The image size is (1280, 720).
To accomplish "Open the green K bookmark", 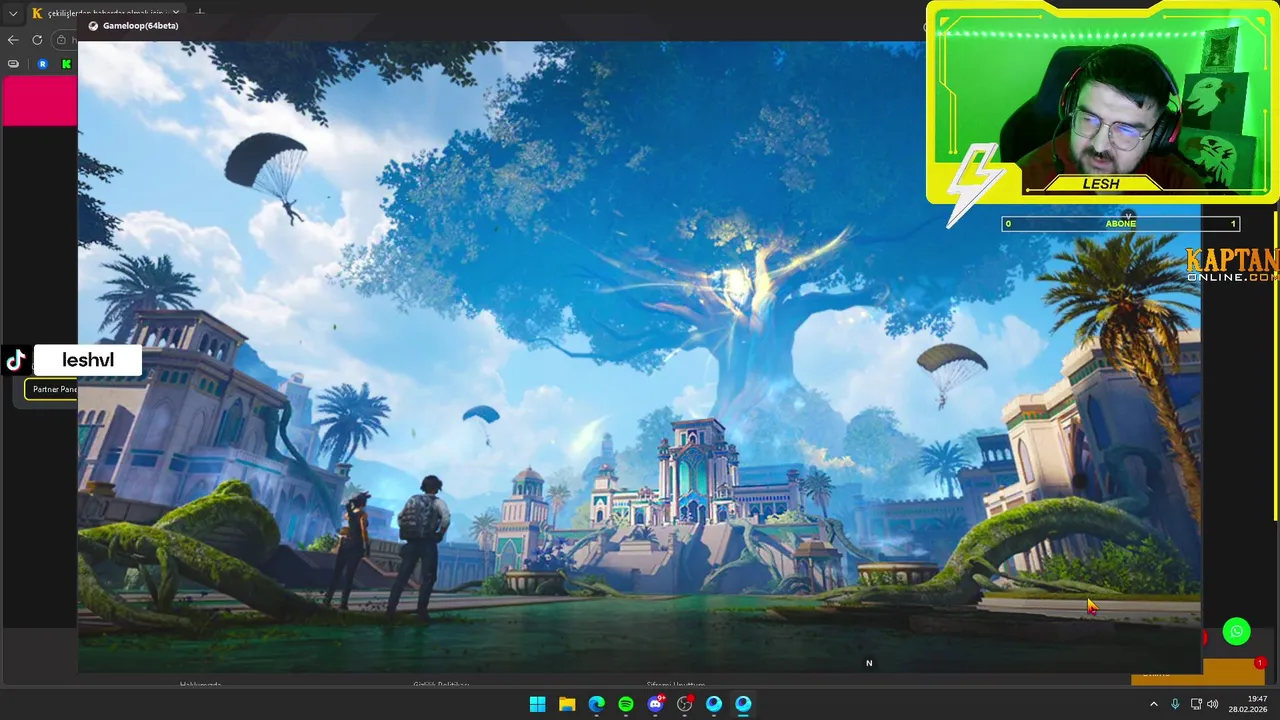I will pos(66,64).
